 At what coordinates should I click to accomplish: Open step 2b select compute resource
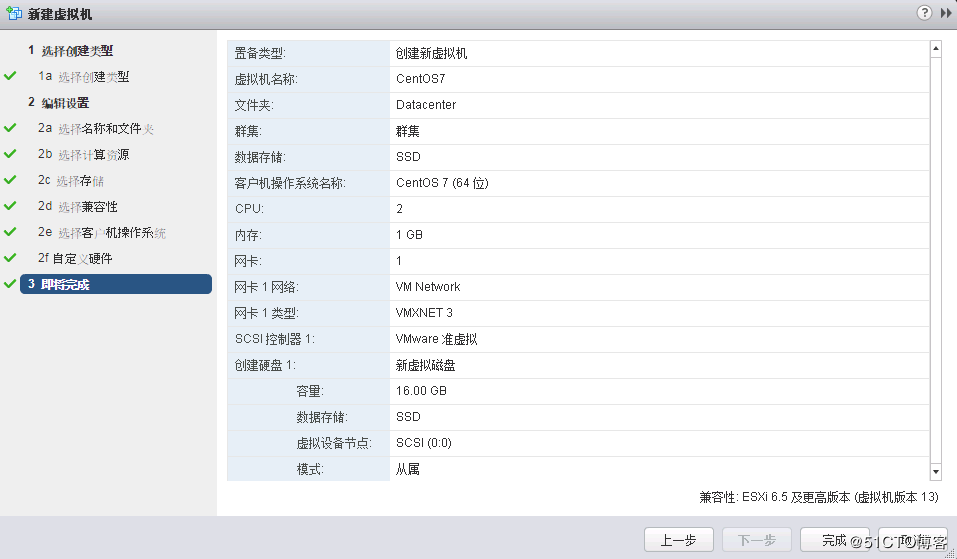[x=83, y=154]
